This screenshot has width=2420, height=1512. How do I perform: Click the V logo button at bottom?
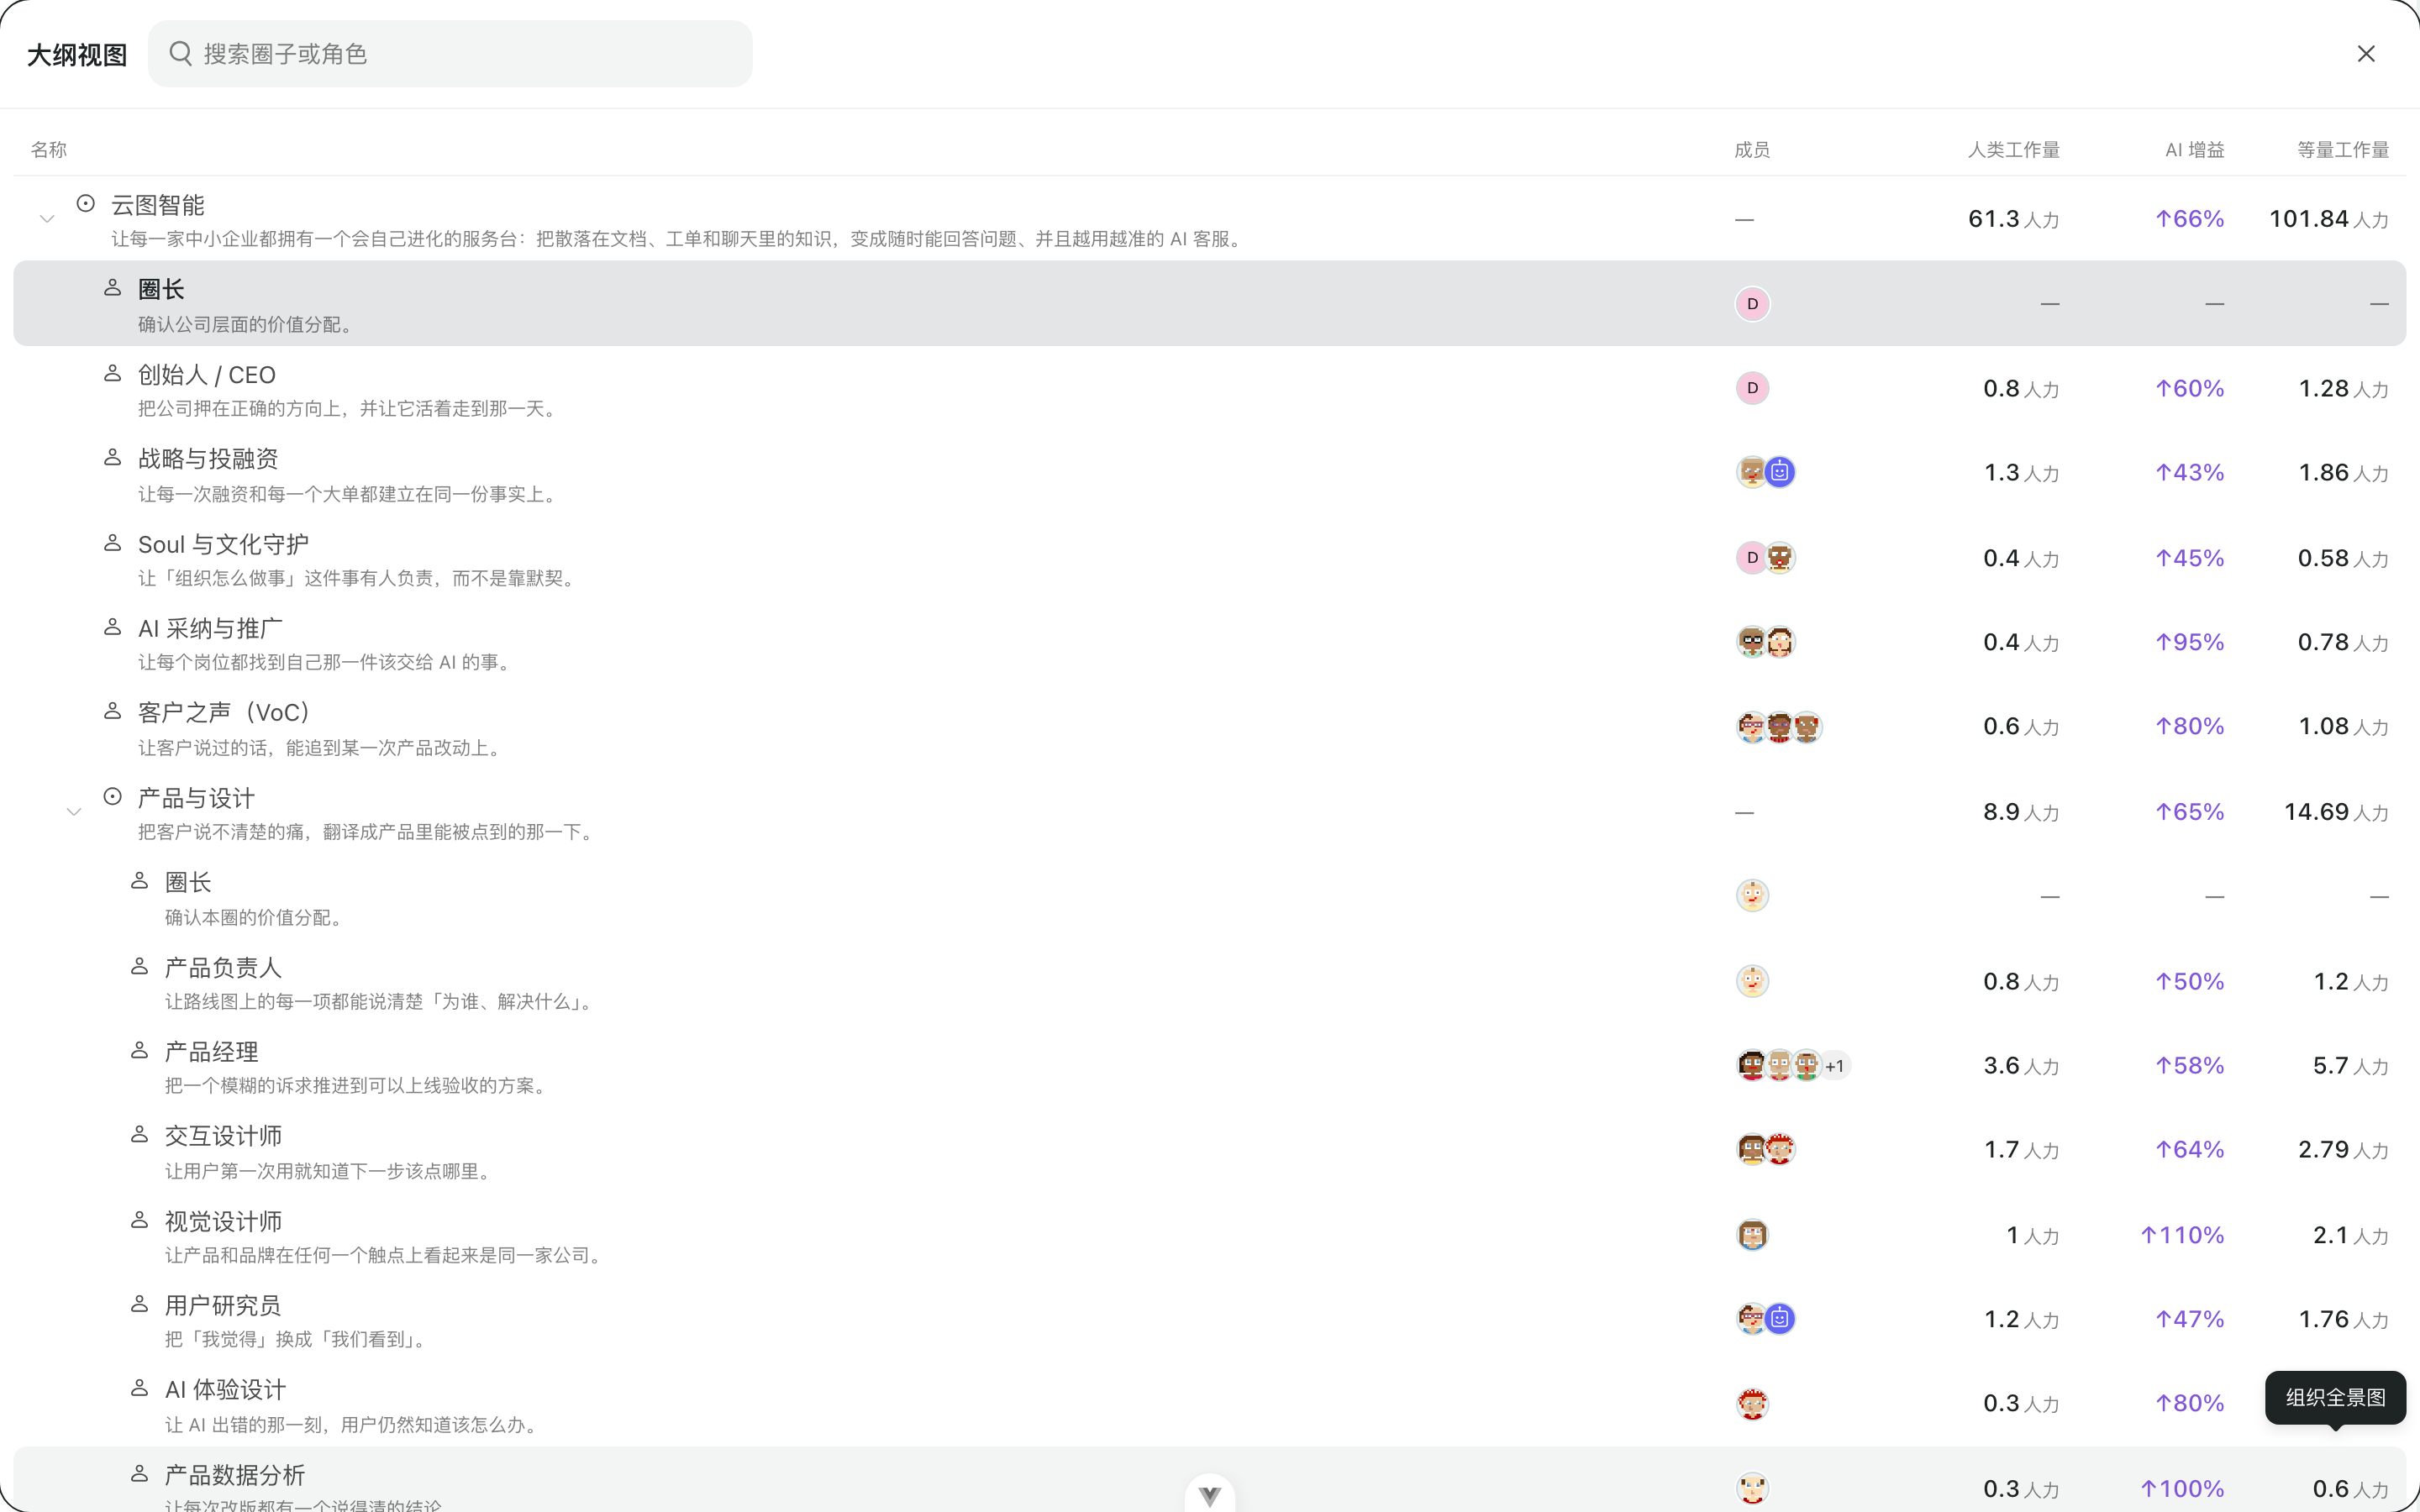1210,1496
